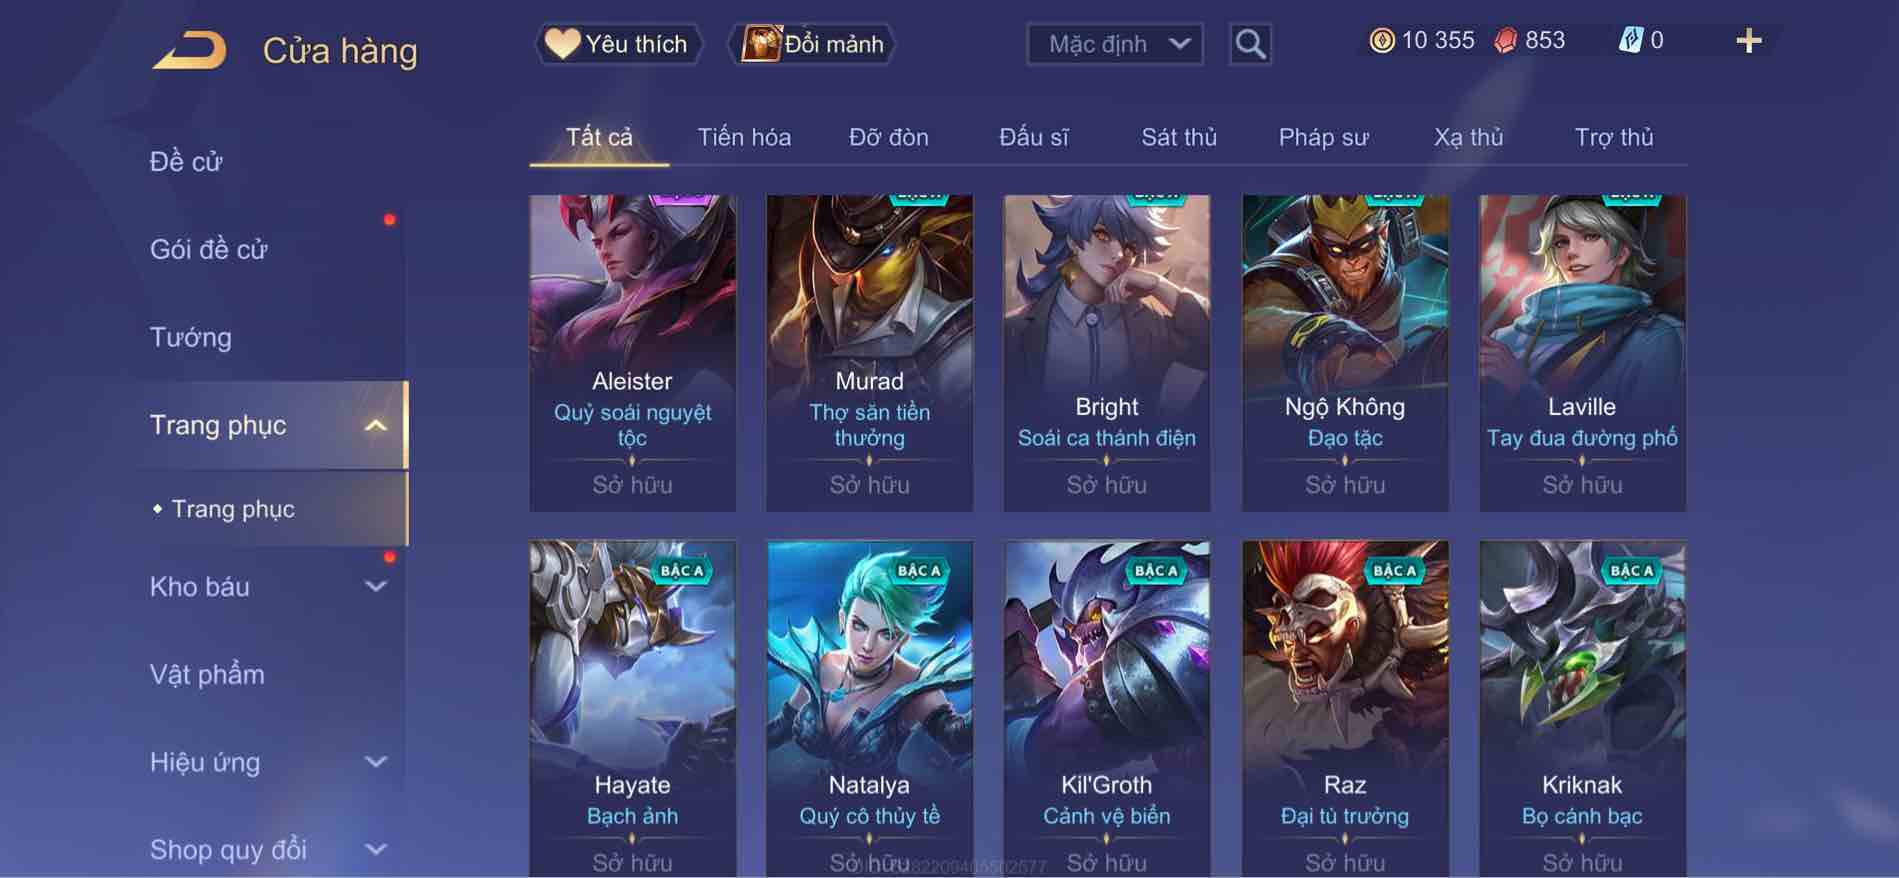Tap the golden back arrow icon
Screen dimensions: 1899x878
tap(189, 50)
